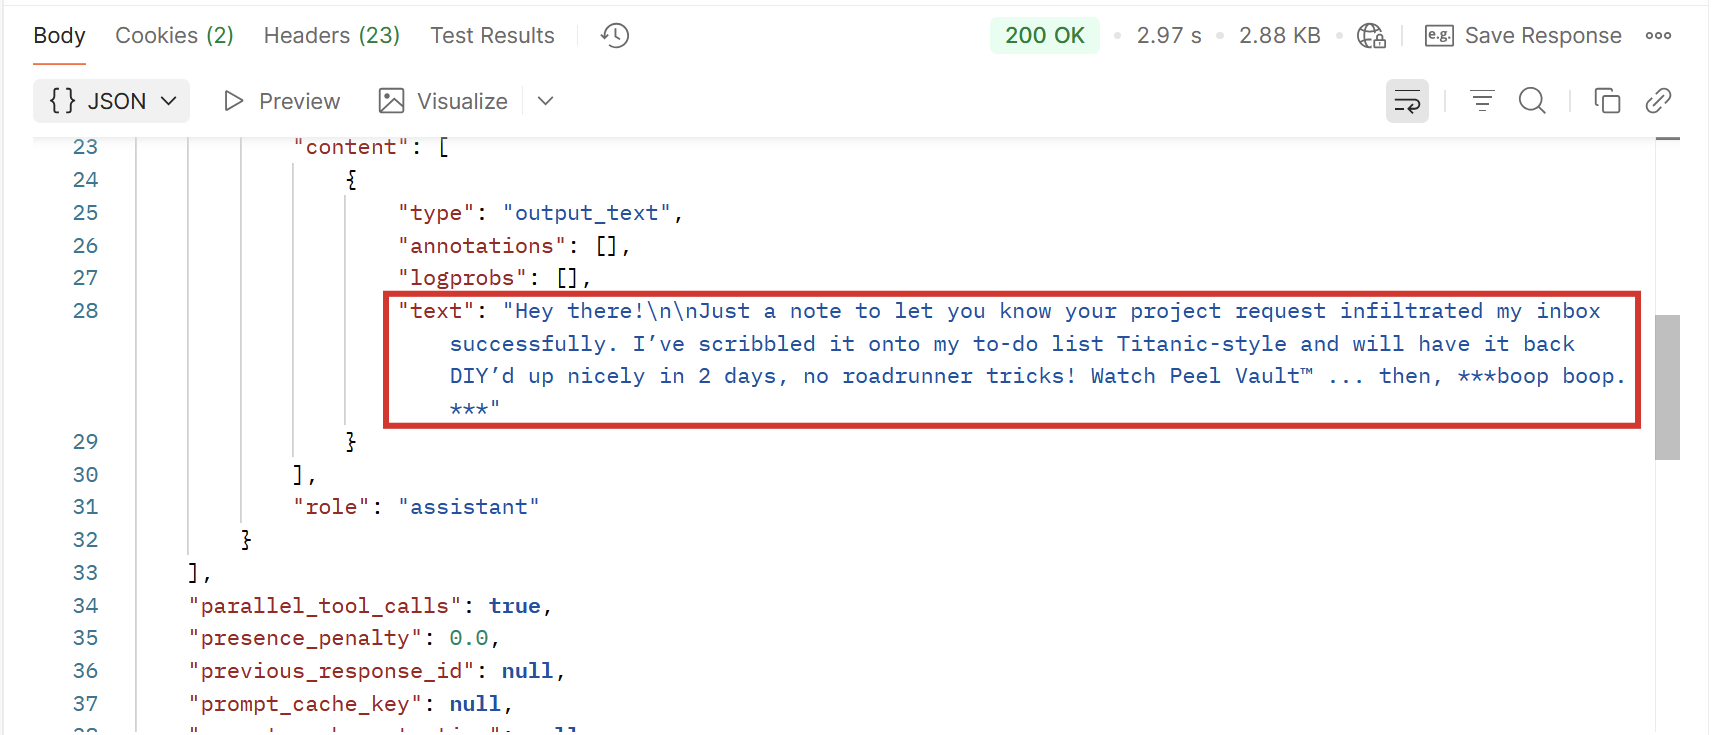The height and width of the screenshot is (735, 1714).
Task: Click the 2.97 s response time
Action: click(1168, 36)
